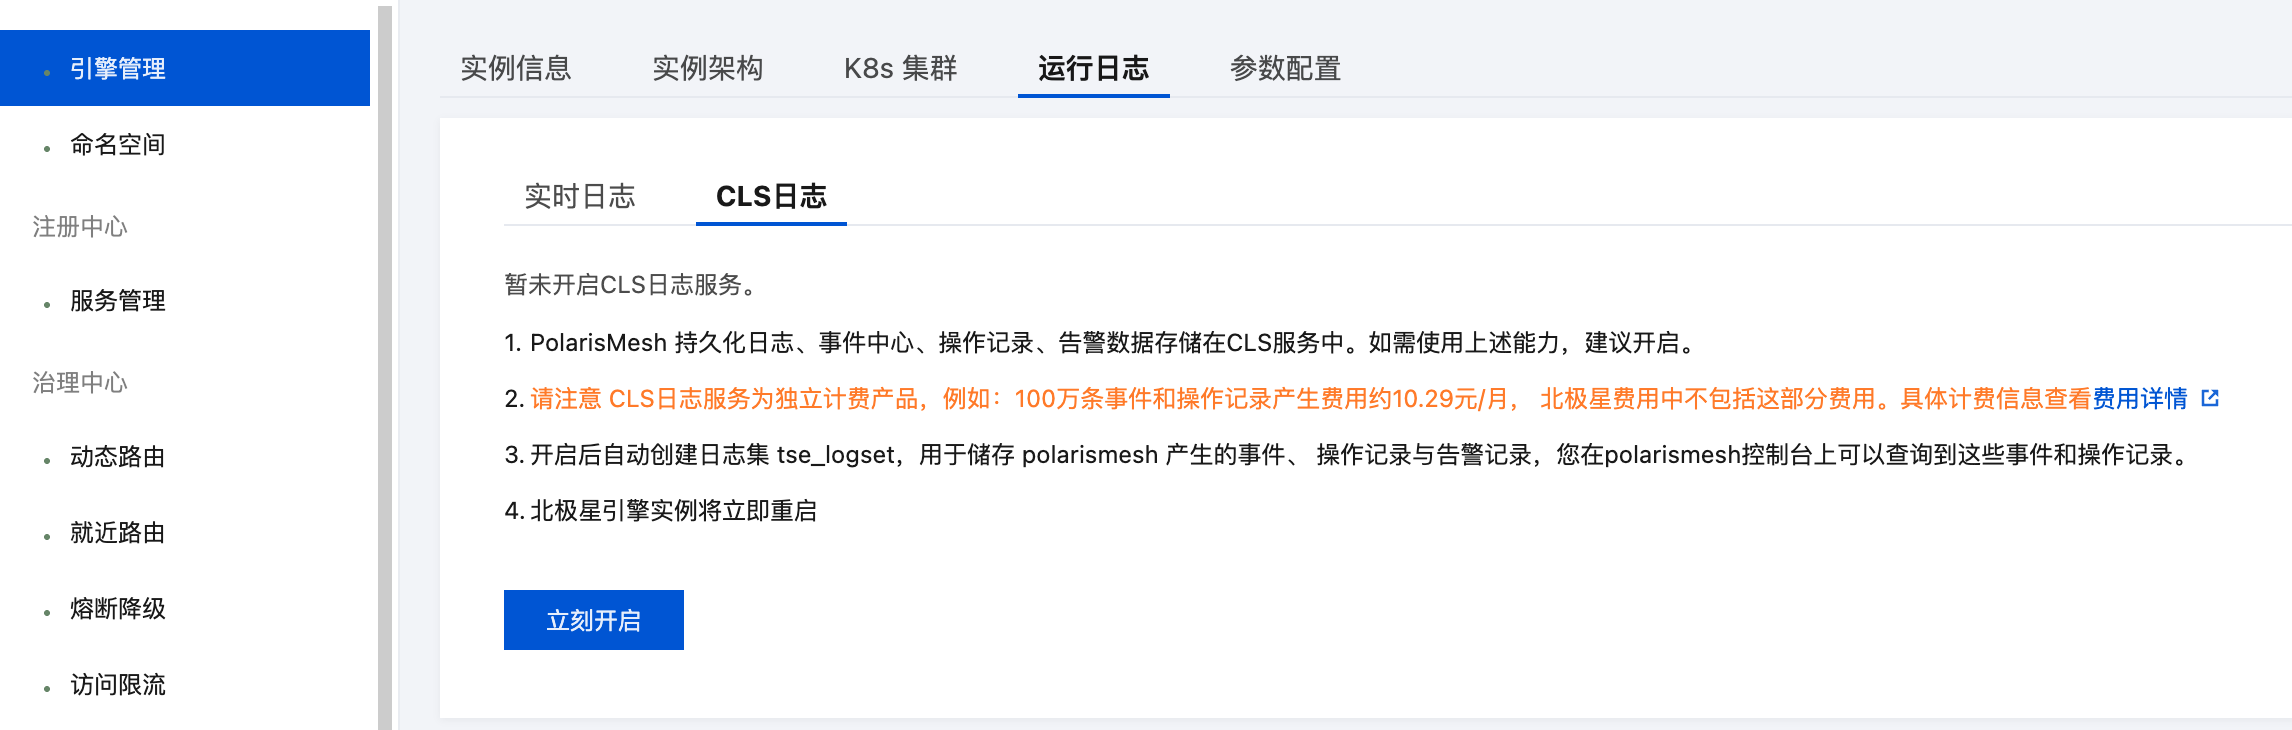2292x730 pixels.
Task: Open the K8s 集群 tab
Action: pos(900,68)
